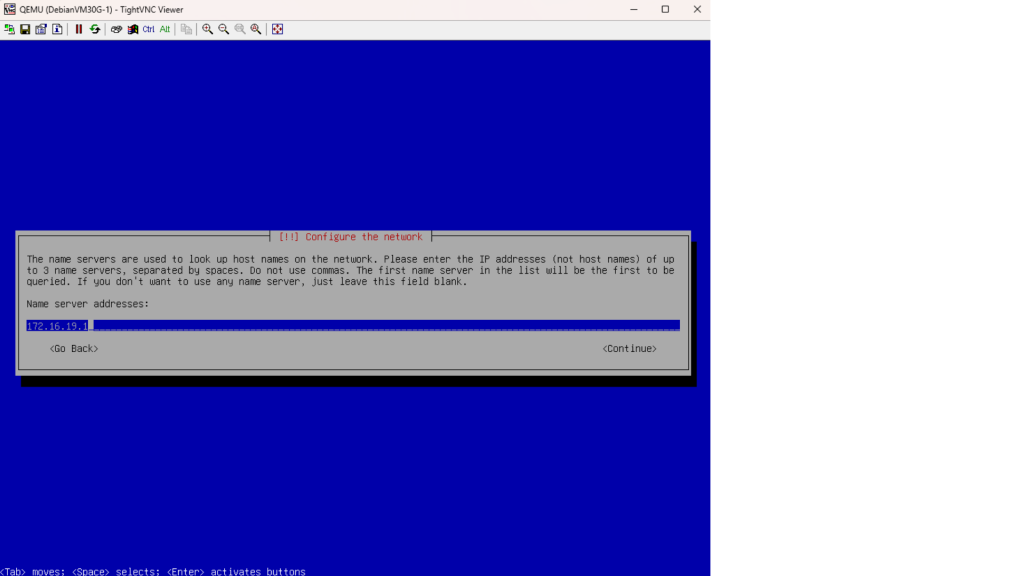Send Ctrl+Alt+Del to the remote machine
Screen dimensions: 1024x576
(116, 29)
